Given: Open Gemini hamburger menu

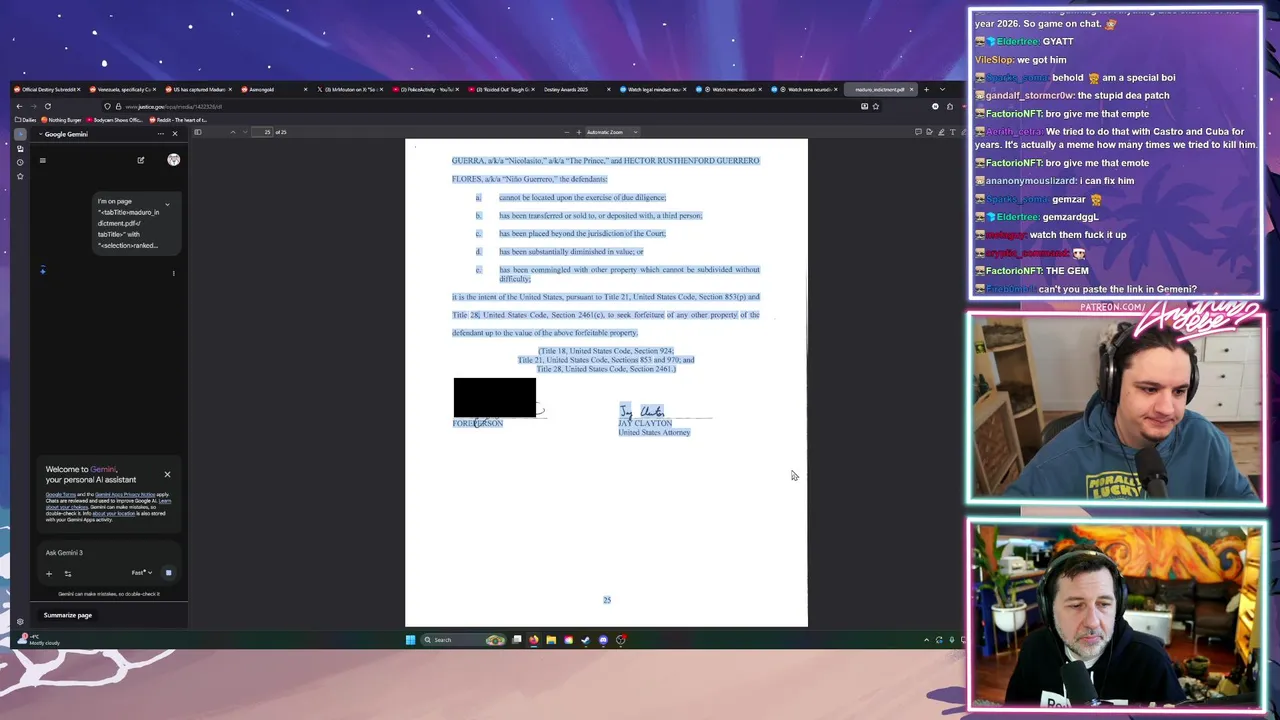Looking at the screenshot, I should click(42, 160).
